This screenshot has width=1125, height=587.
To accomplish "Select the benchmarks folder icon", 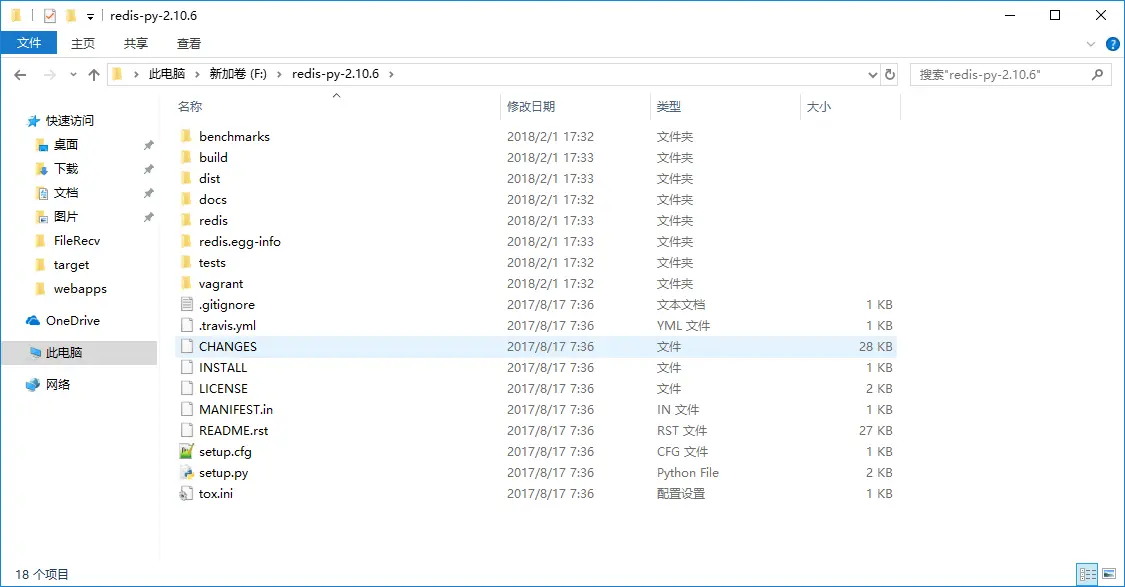I will coord(187,136).
